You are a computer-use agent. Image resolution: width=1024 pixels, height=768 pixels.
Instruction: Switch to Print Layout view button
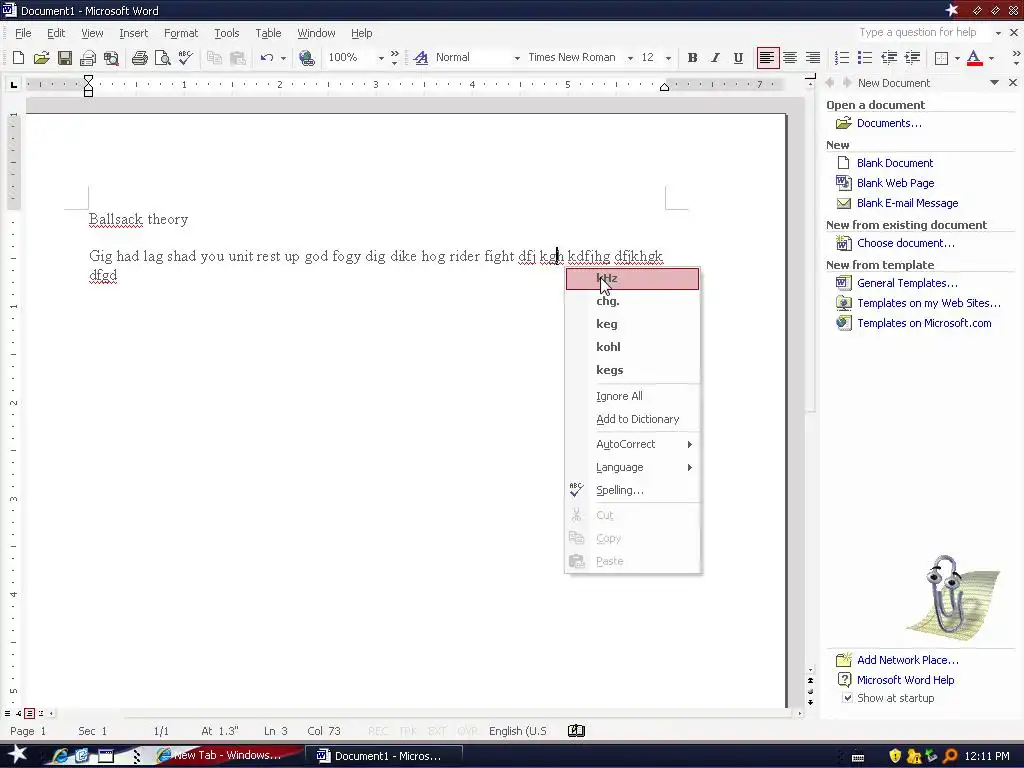click(29, 713)
